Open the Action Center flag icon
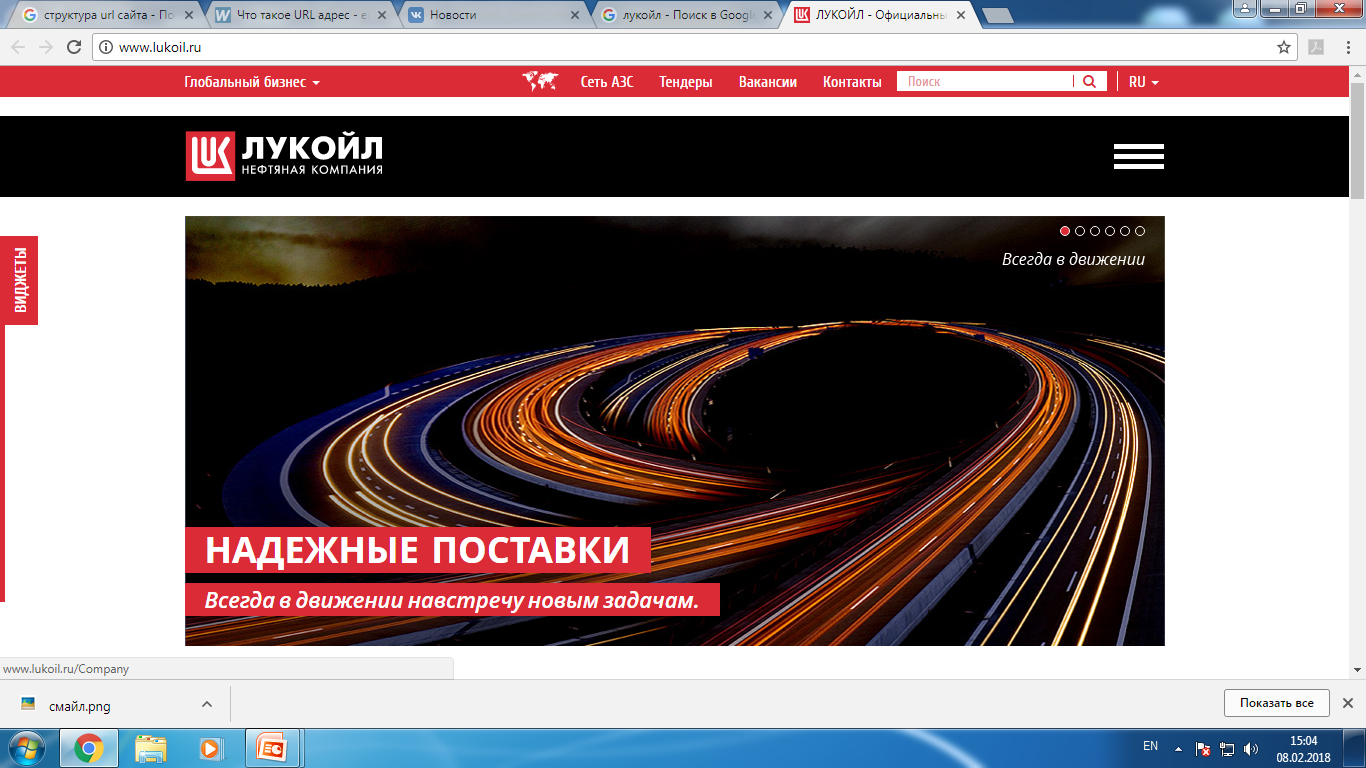This screenshot has width=1366, height=768. click(1204, 748)
